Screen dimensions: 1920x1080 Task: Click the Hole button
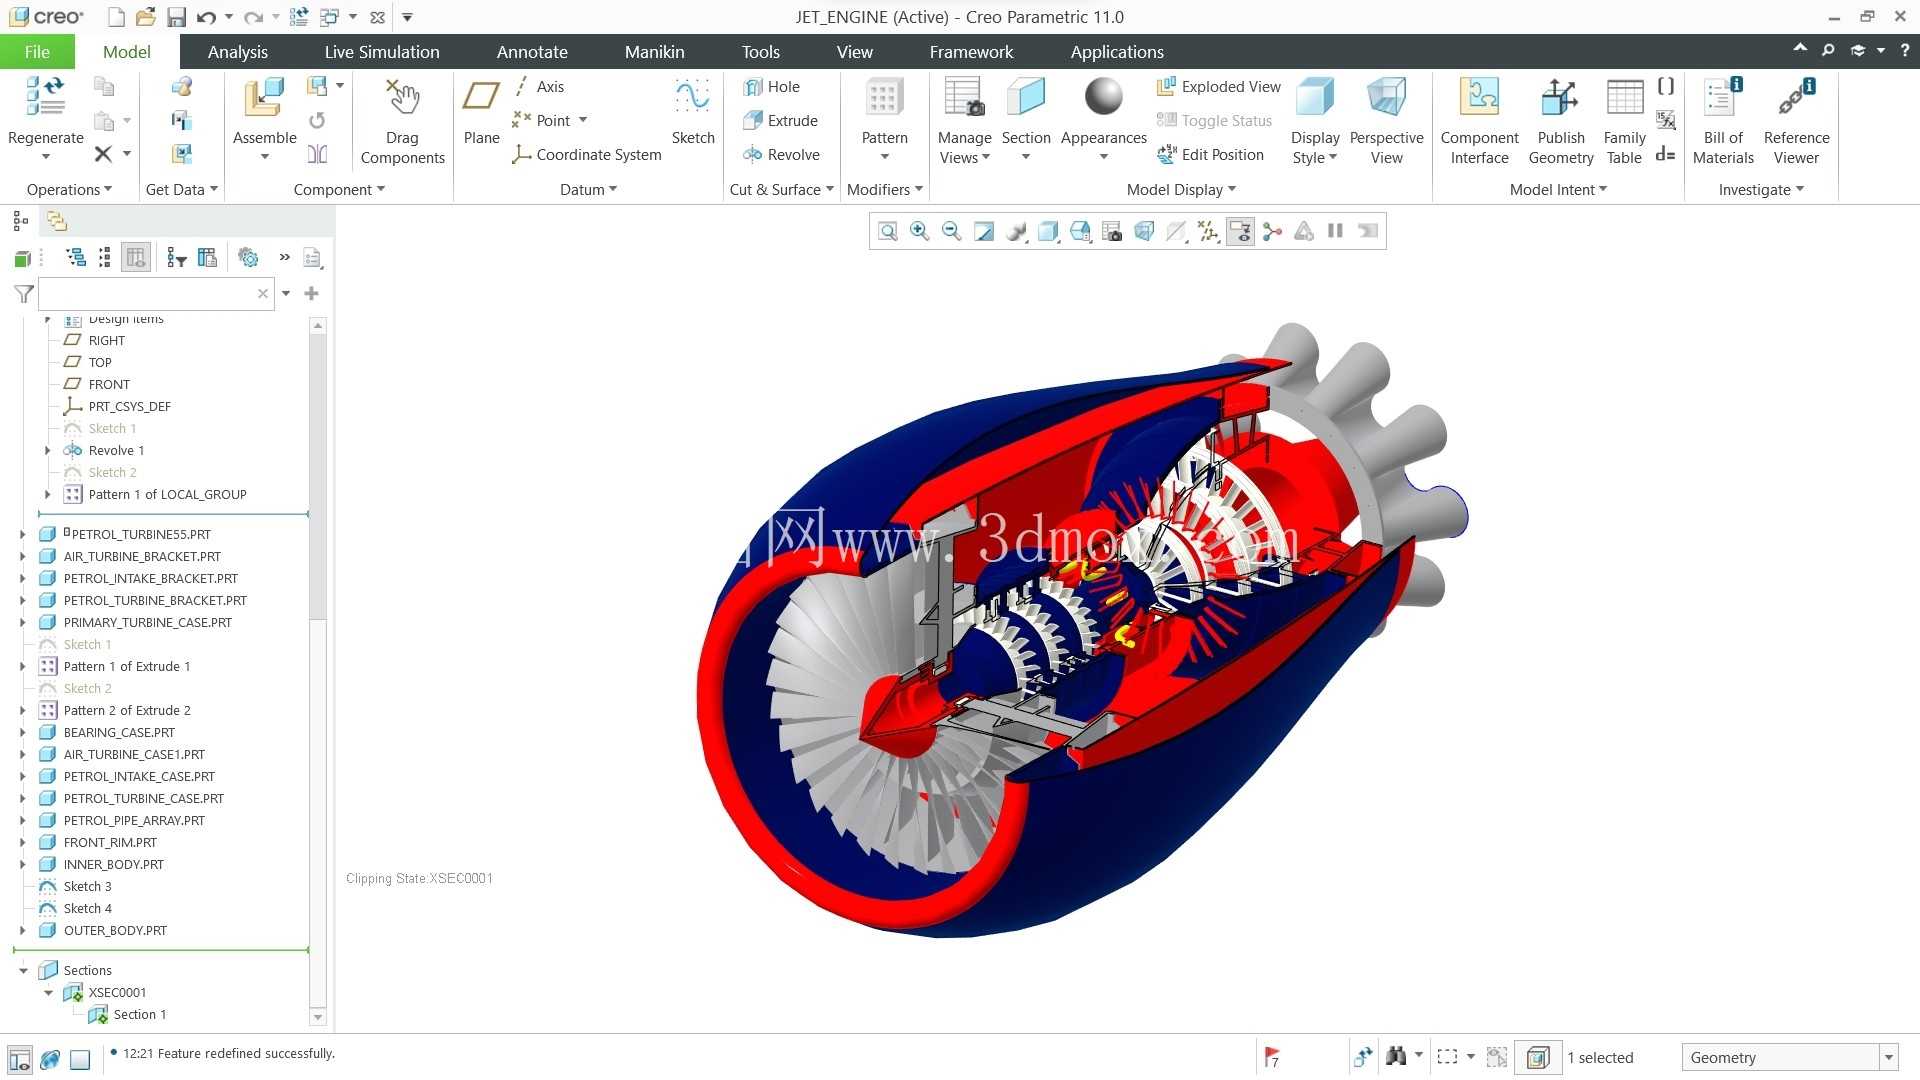point(771,87)
